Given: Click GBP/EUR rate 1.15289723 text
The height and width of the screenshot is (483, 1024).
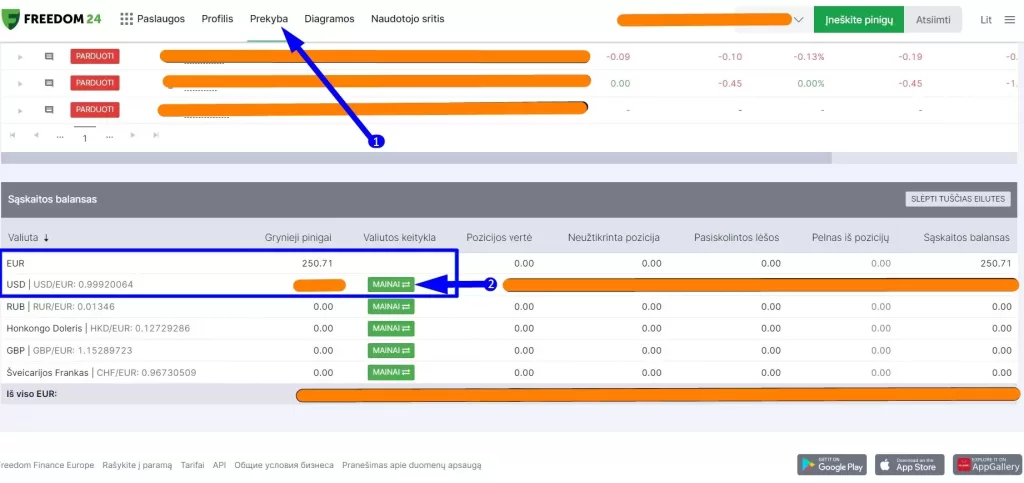Looking at the screenshot, I should (82, 351).
